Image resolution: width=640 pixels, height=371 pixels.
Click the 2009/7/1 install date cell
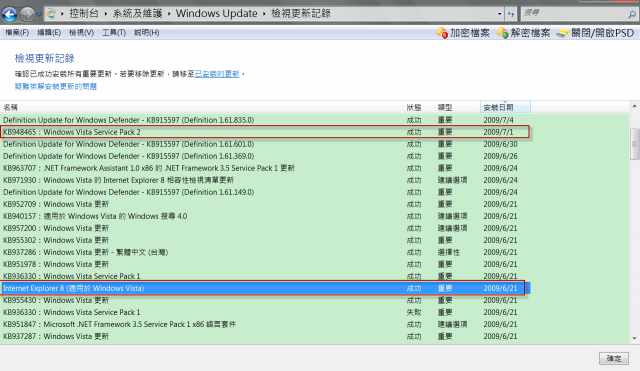(x=498, y=132)
